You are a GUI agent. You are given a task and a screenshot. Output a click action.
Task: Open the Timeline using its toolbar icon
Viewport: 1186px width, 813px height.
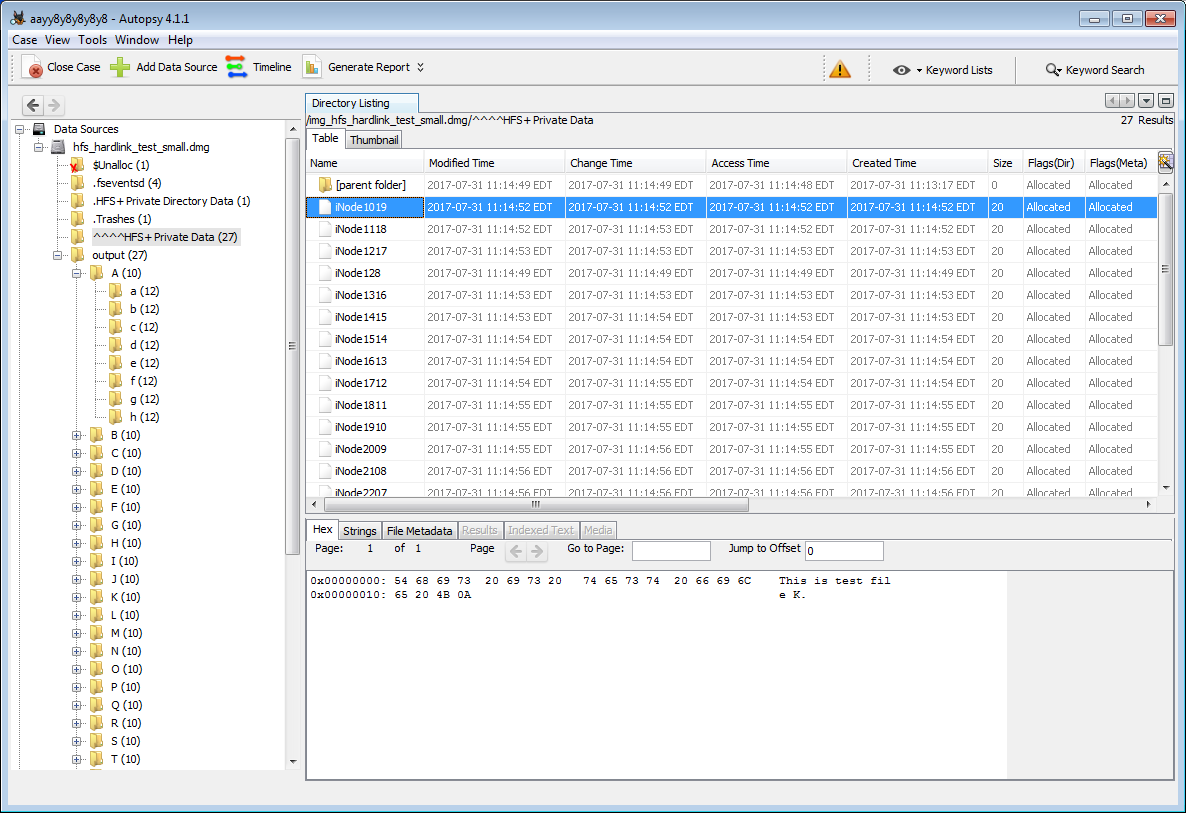[234, 67]
